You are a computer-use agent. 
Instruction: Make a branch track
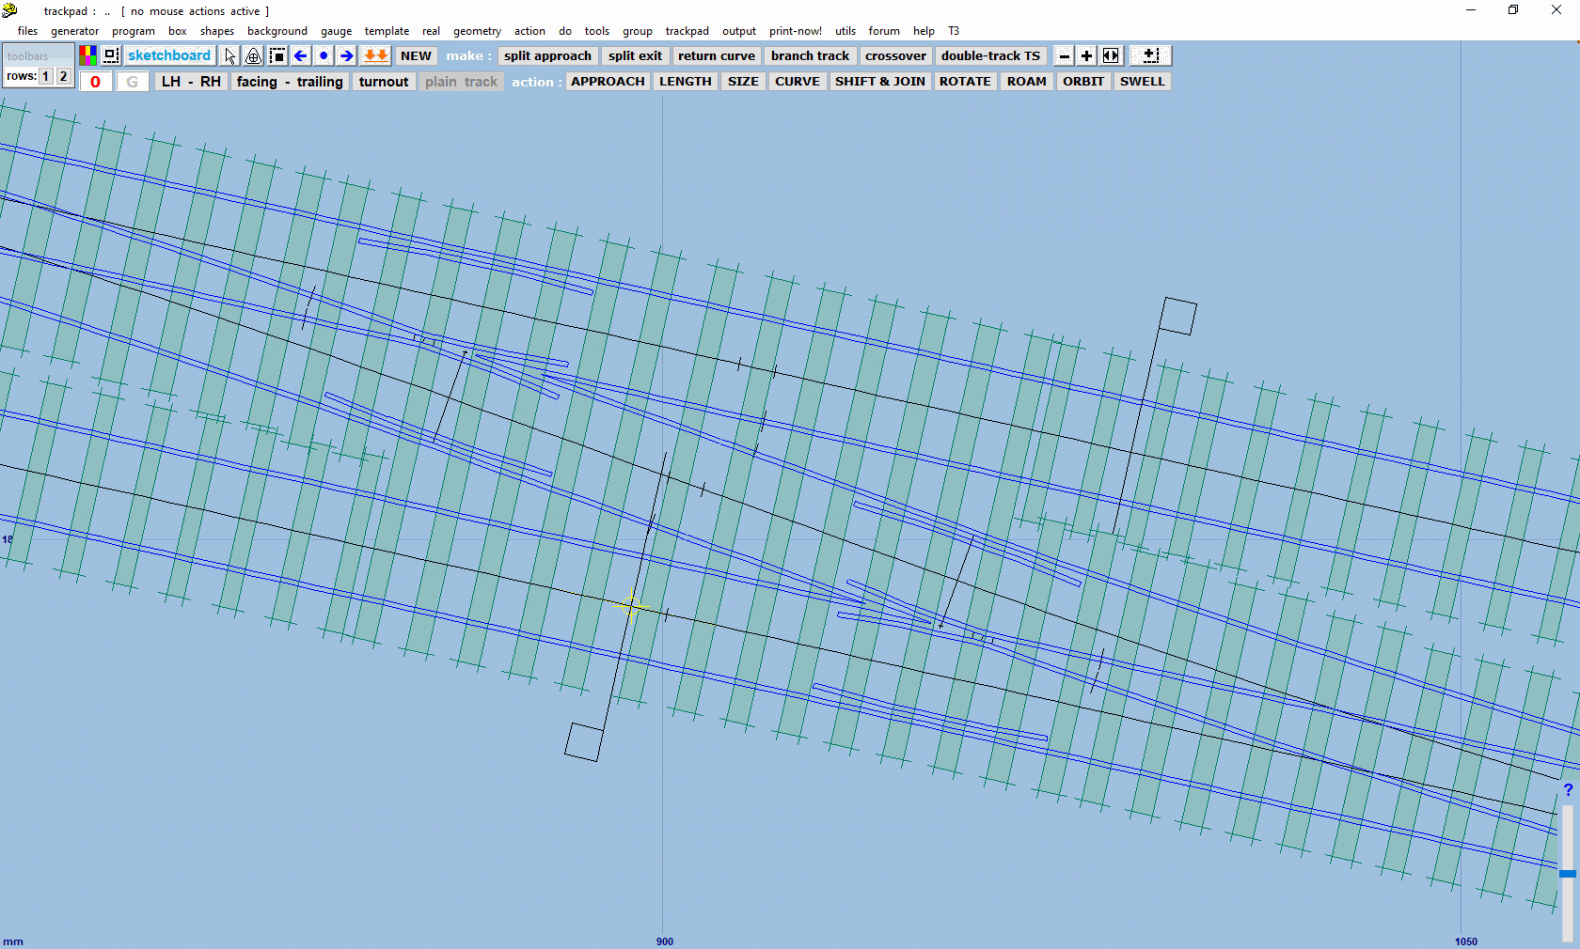point(810,56)
